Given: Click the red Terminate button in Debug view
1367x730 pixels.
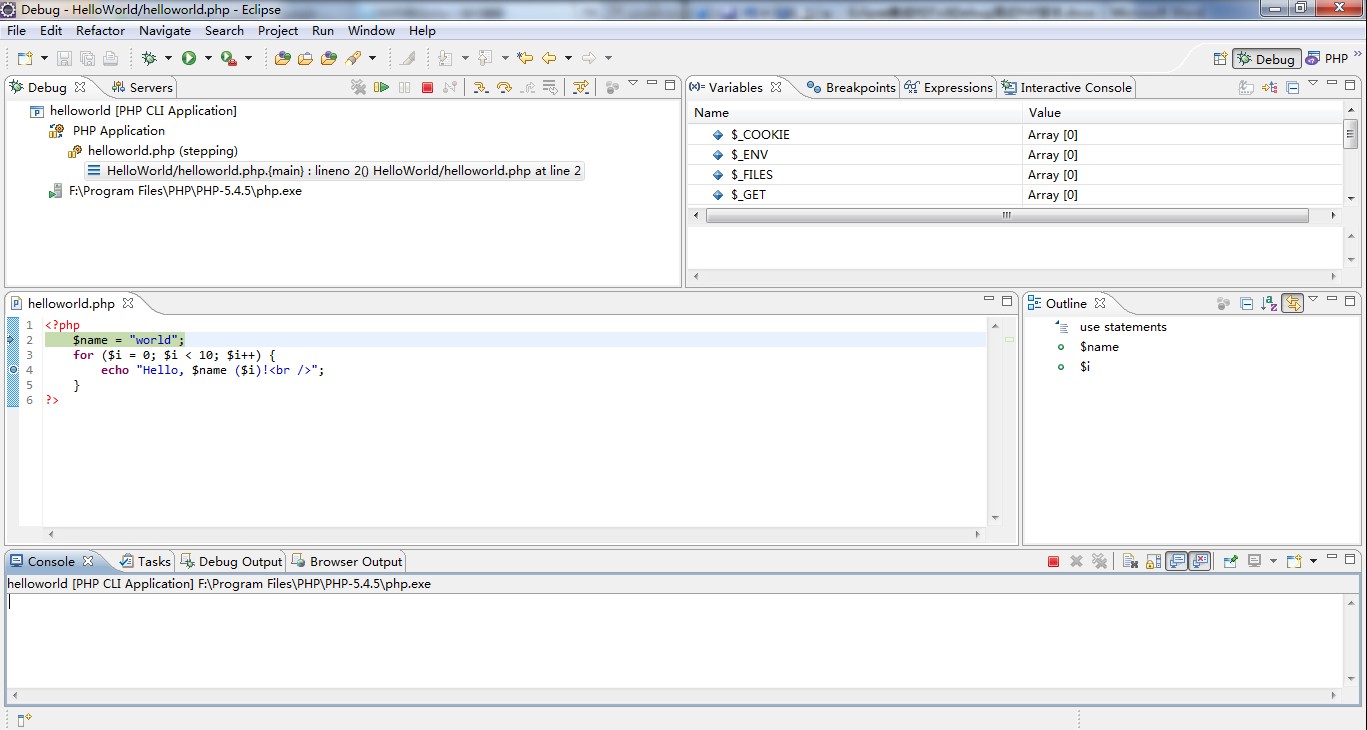Looking at the screenshot, I should click(x=427, y=88).
